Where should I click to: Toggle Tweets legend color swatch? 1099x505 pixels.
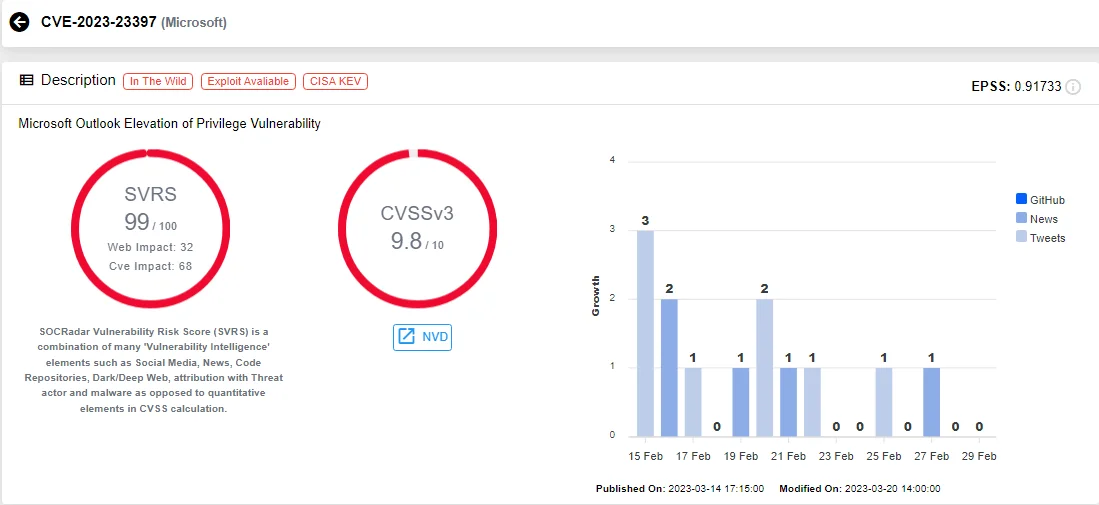click(x=1020, y=237)
